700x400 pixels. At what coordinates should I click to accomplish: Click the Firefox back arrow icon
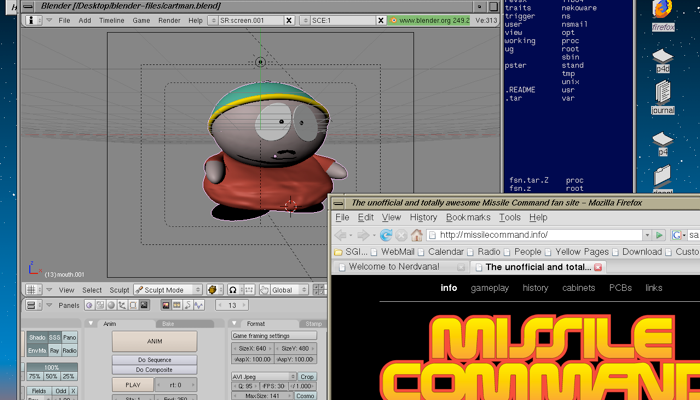point(342,235)
